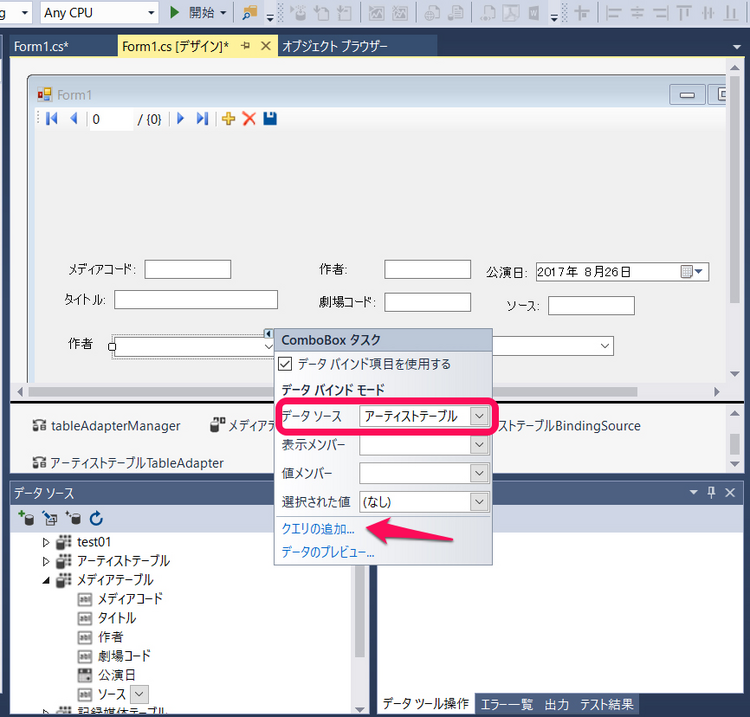750x717 pixels.
Task: Expand the test01 tree node
Action: click(46, 542)
